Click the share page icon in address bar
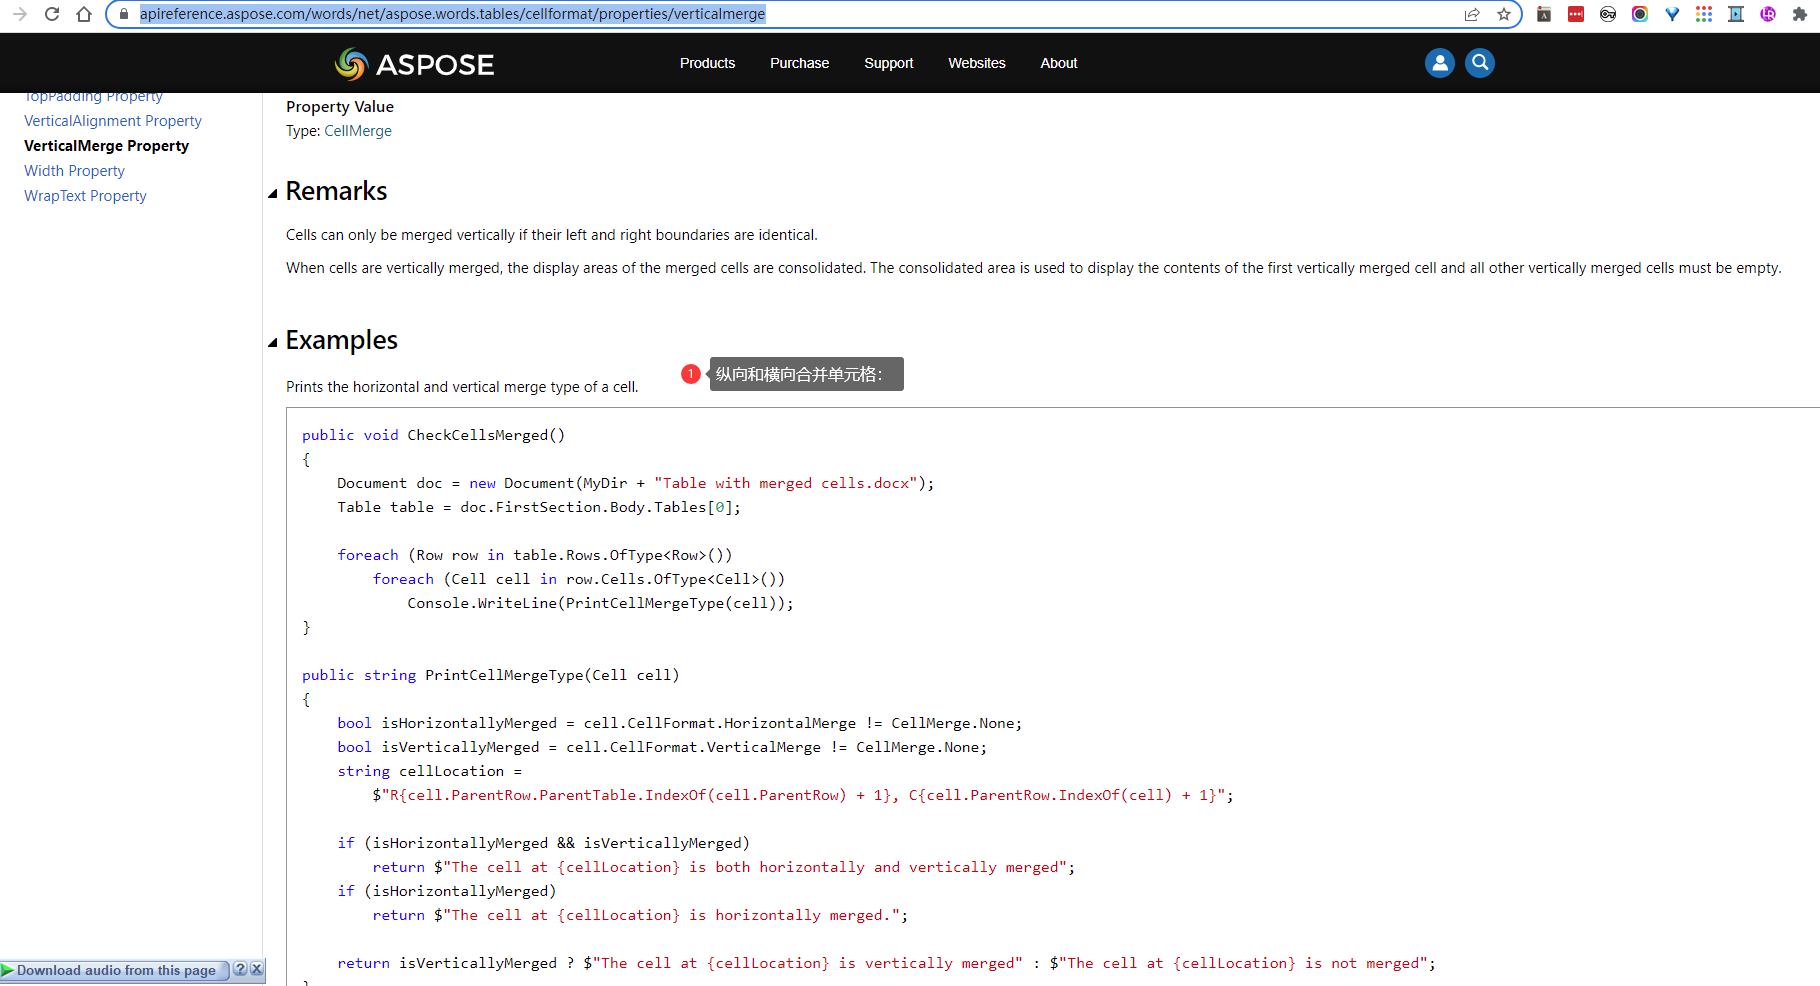 pyautogui.click(x=1472, y=14)
